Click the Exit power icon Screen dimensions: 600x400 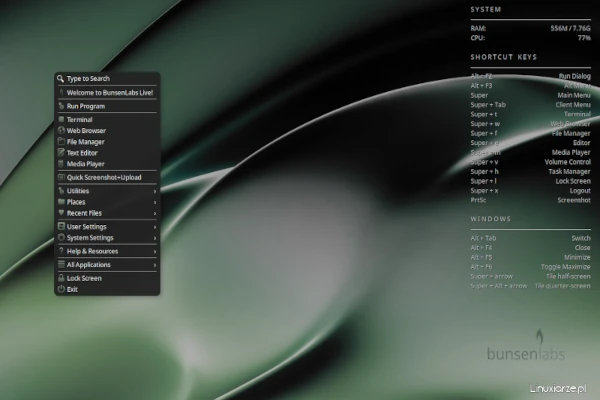(x=61, y=289)
